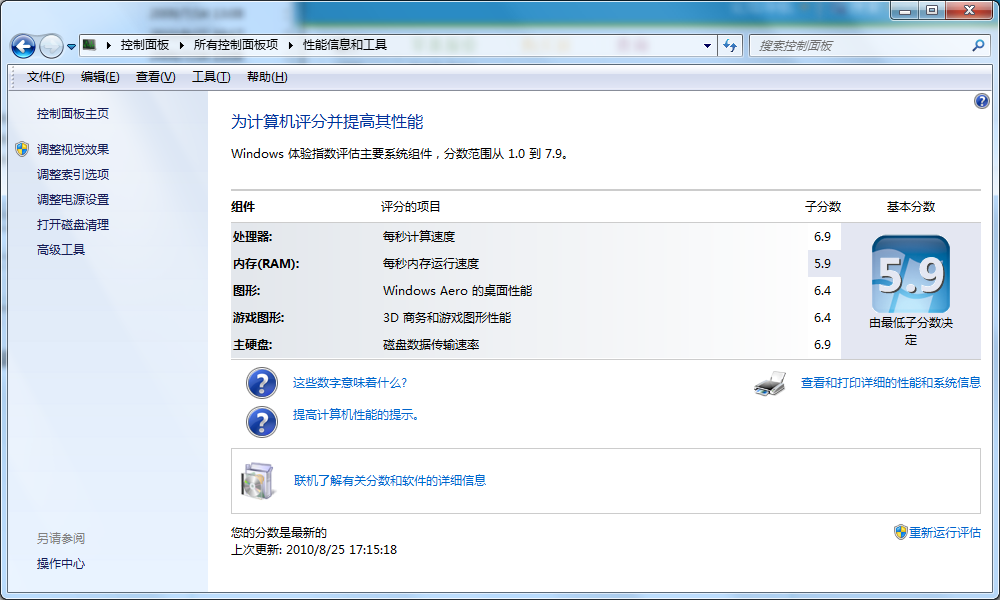This screenshot has height=600, width=1000.
Task: Click 磁盘数据传输速率 description text
Action: coord(431,345)
